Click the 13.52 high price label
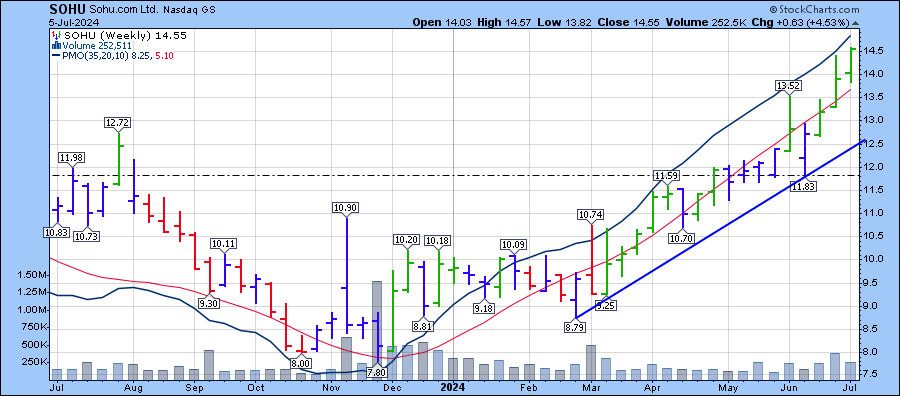Screen dimensions: 900x396 pyautogui.click(x=789, y=86)
